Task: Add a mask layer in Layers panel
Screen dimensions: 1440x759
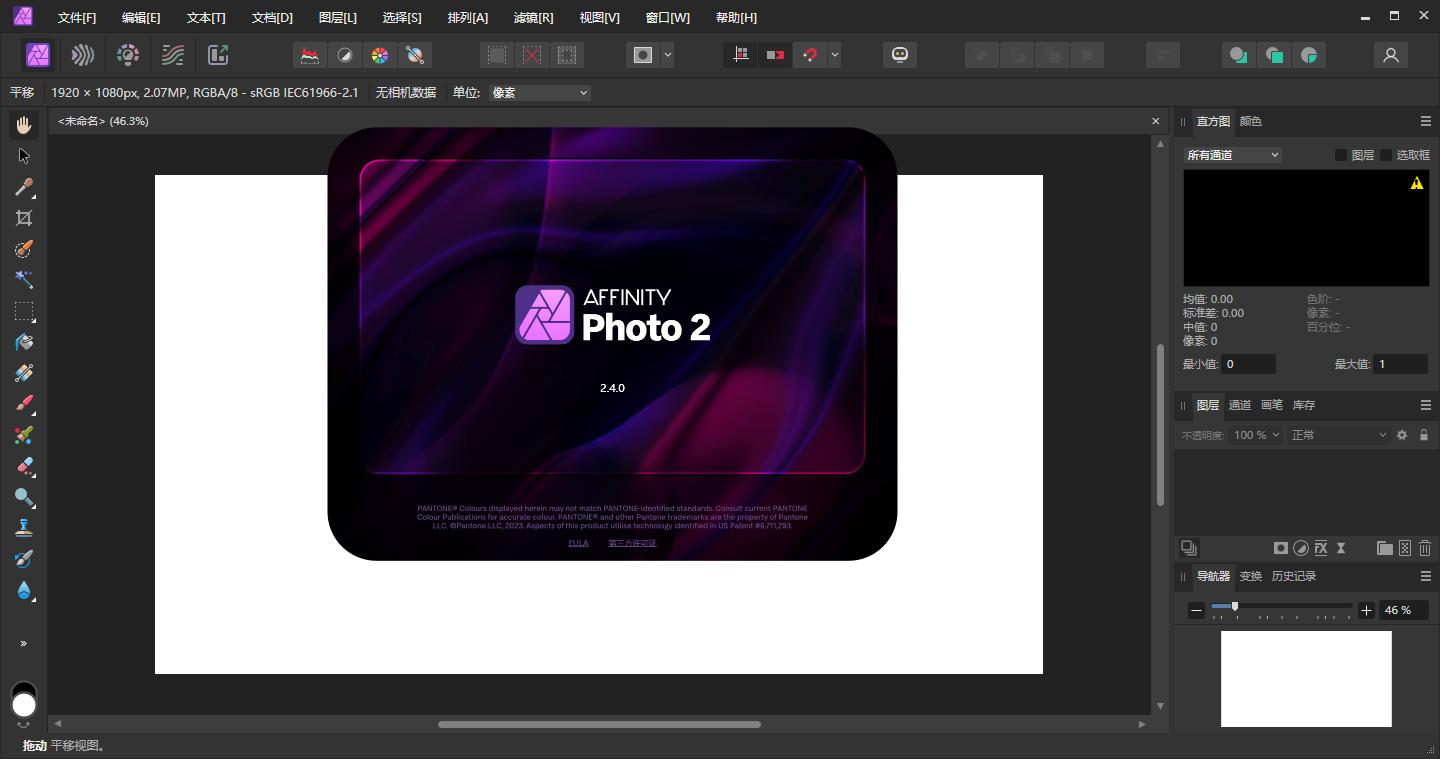Action: 1280,548
